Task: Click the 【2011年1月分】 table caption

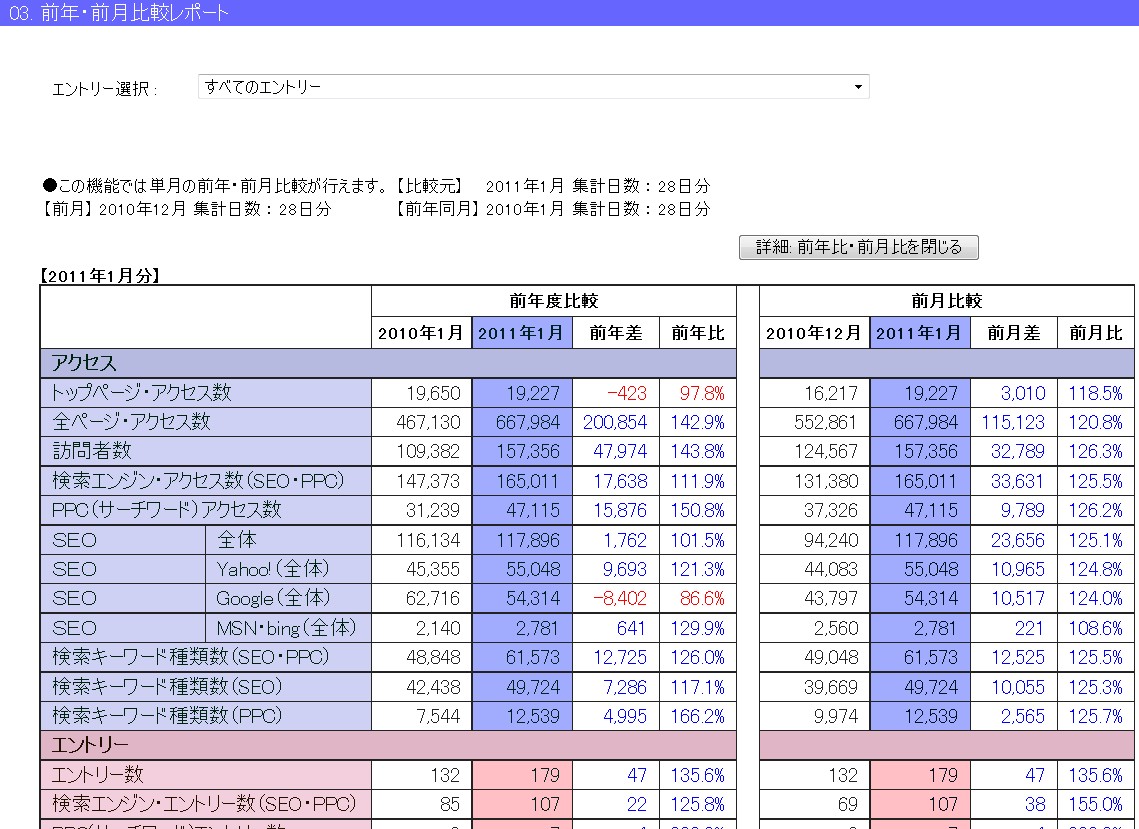Action: 101,276
